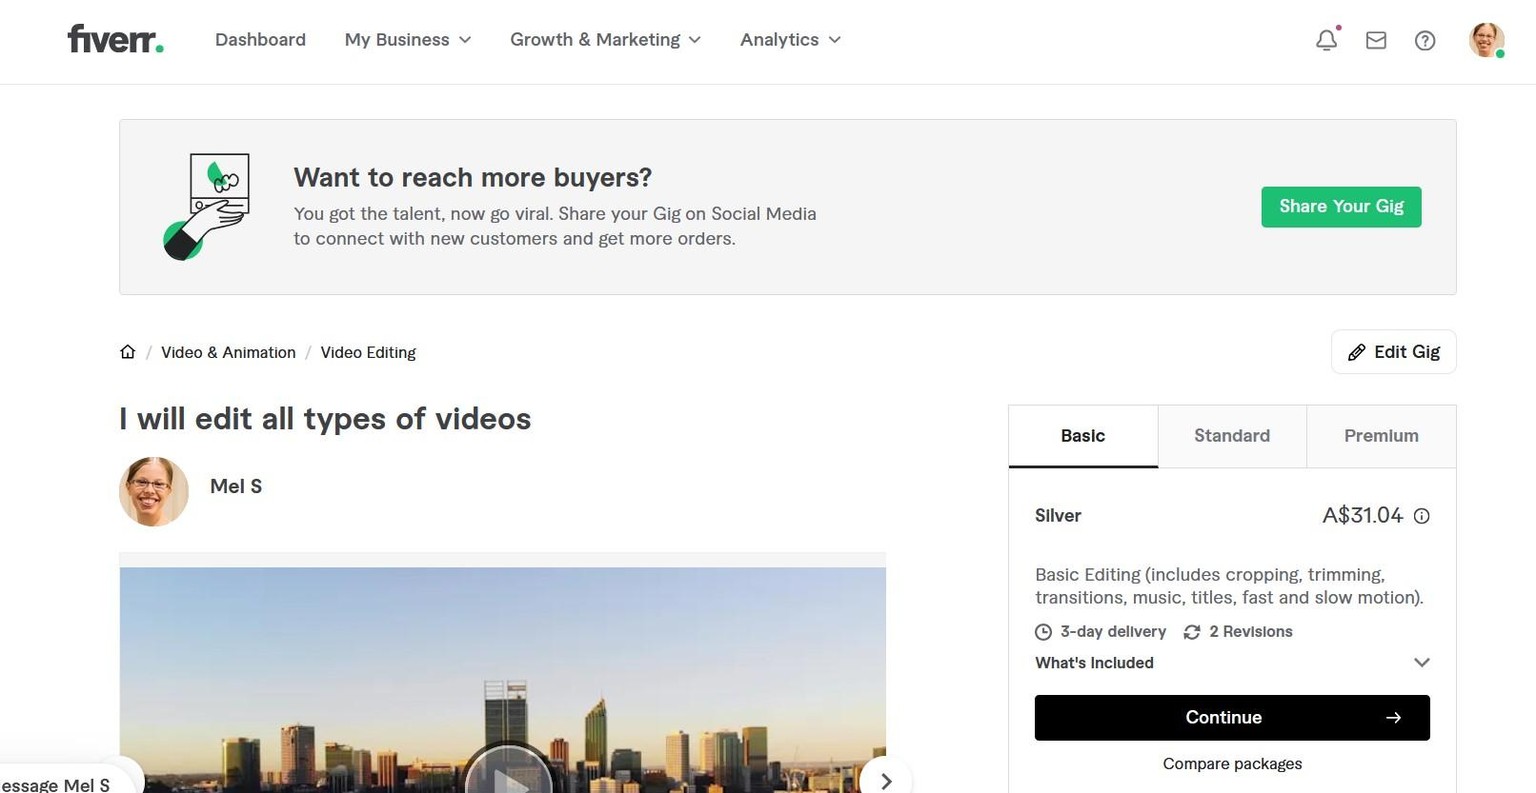Click the Basic Editing description text
Viewport: 1536px width, 793px height.
(1229, 586)
